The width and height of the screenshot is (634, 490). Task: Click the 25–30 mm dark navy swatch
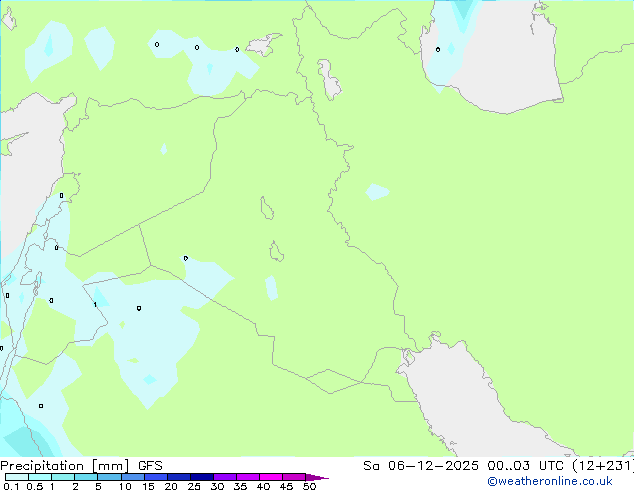[x=201, y=477]
